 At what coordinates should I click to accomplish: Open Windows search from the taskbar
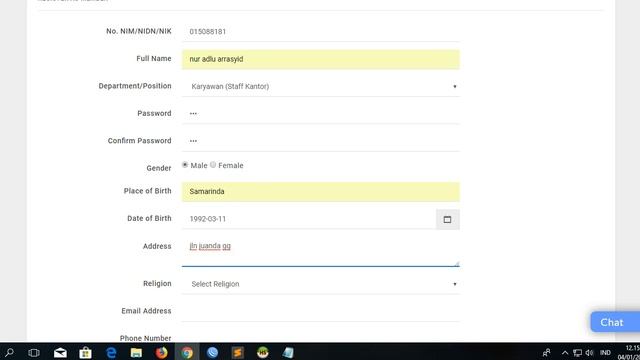point(9,352)
